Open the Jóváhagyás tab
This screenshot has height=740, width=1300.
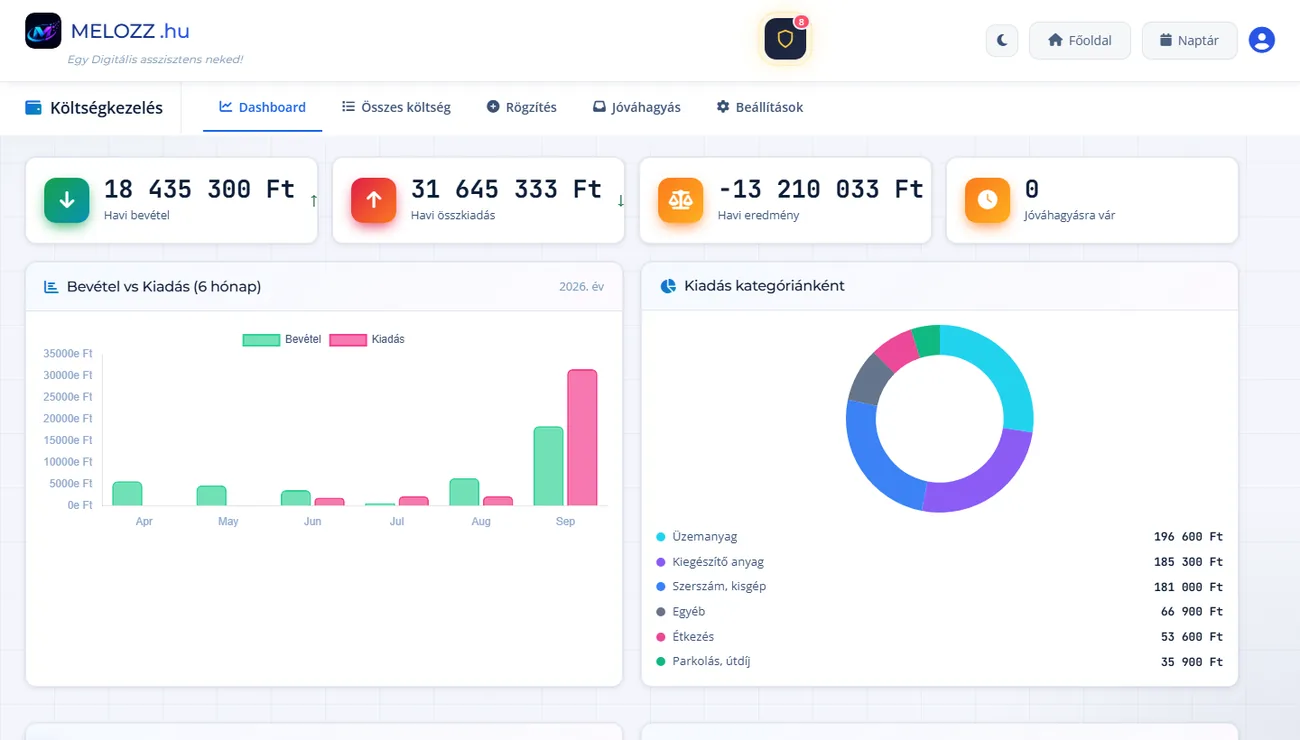coord(637,107)
